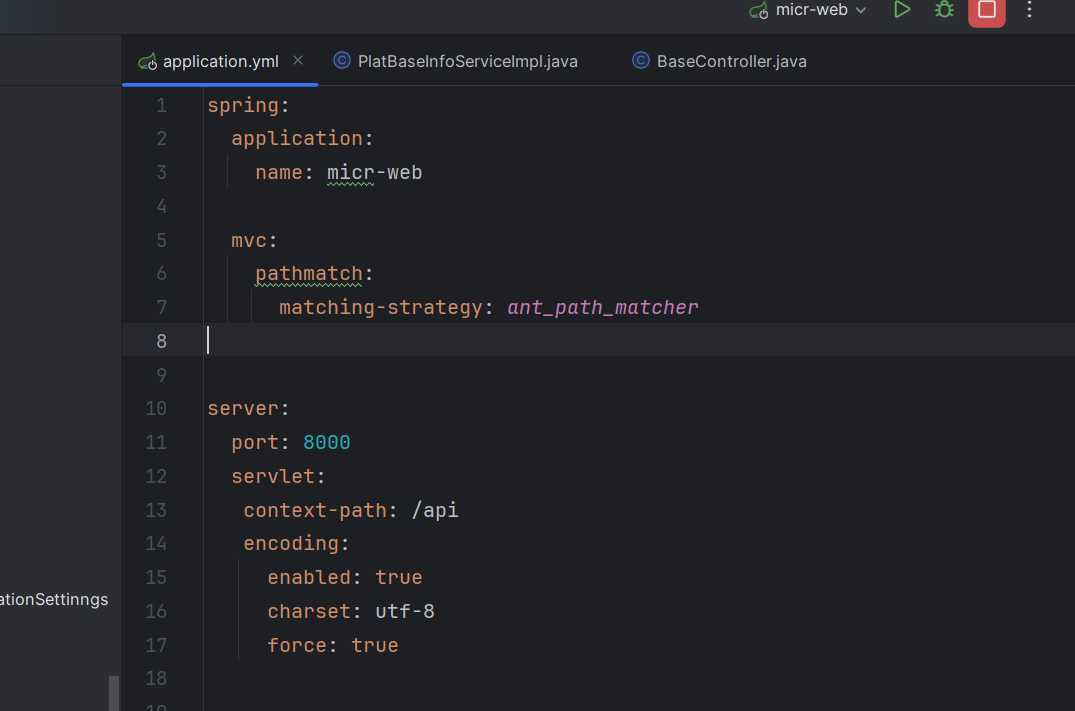1075x711 pixels.
Task: Click the 'micr-web' name value
Action: pyautogui.click(x=374, y=173)
